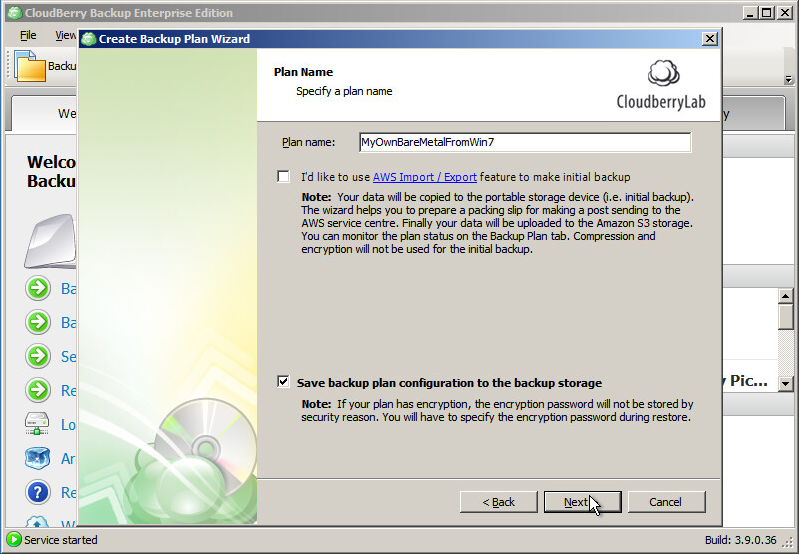Open the File menu in main window
Image resolution: width=799 pixels, height=554 pixels.
(28, 35)
